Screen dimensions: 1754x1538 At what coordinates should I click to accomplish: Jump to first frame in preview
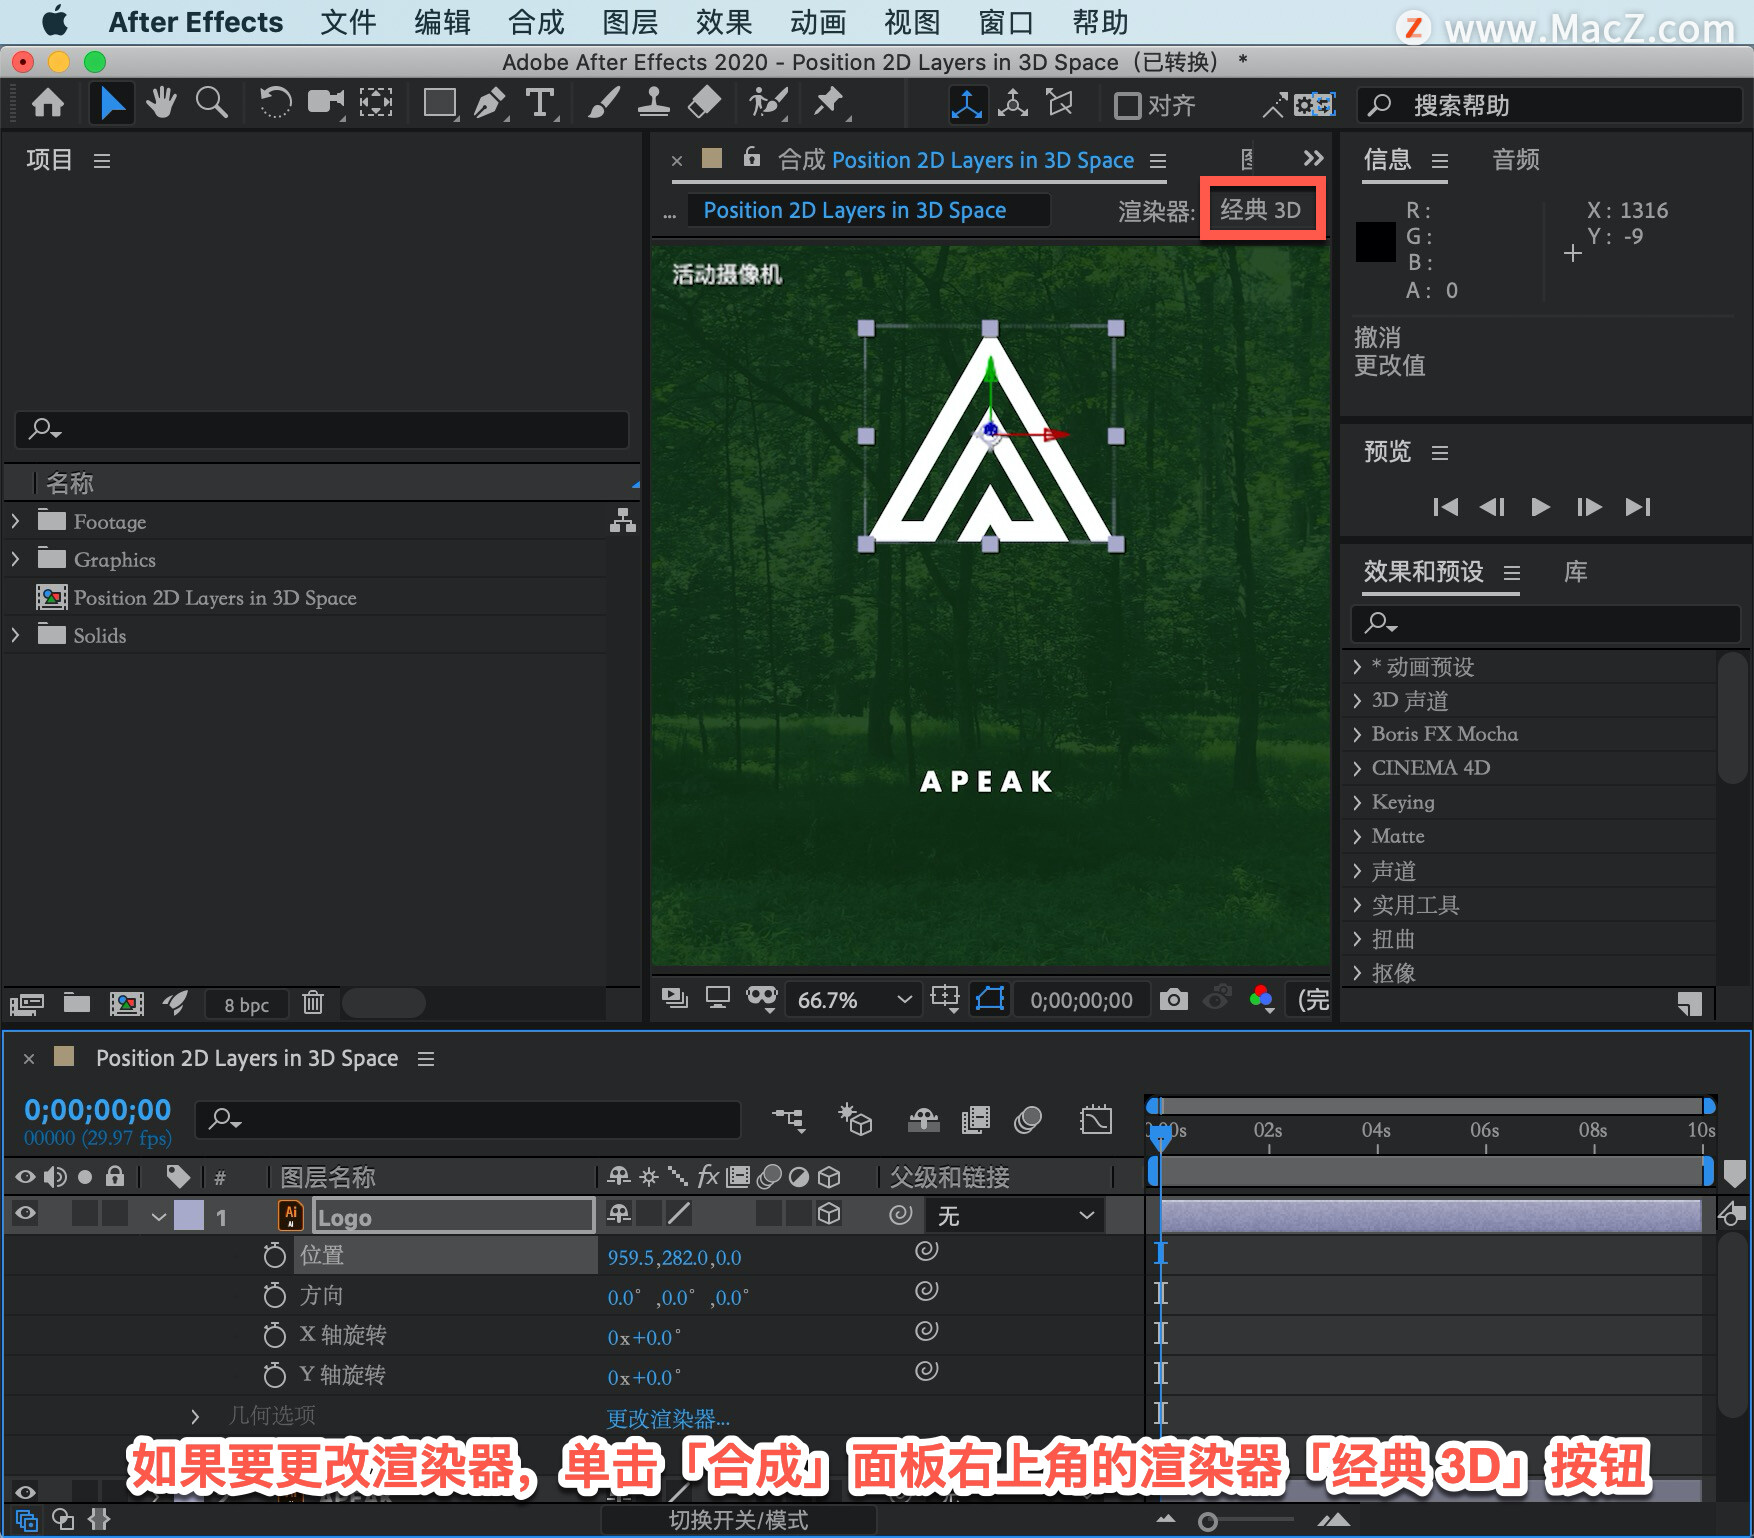tap(1445, 507)
